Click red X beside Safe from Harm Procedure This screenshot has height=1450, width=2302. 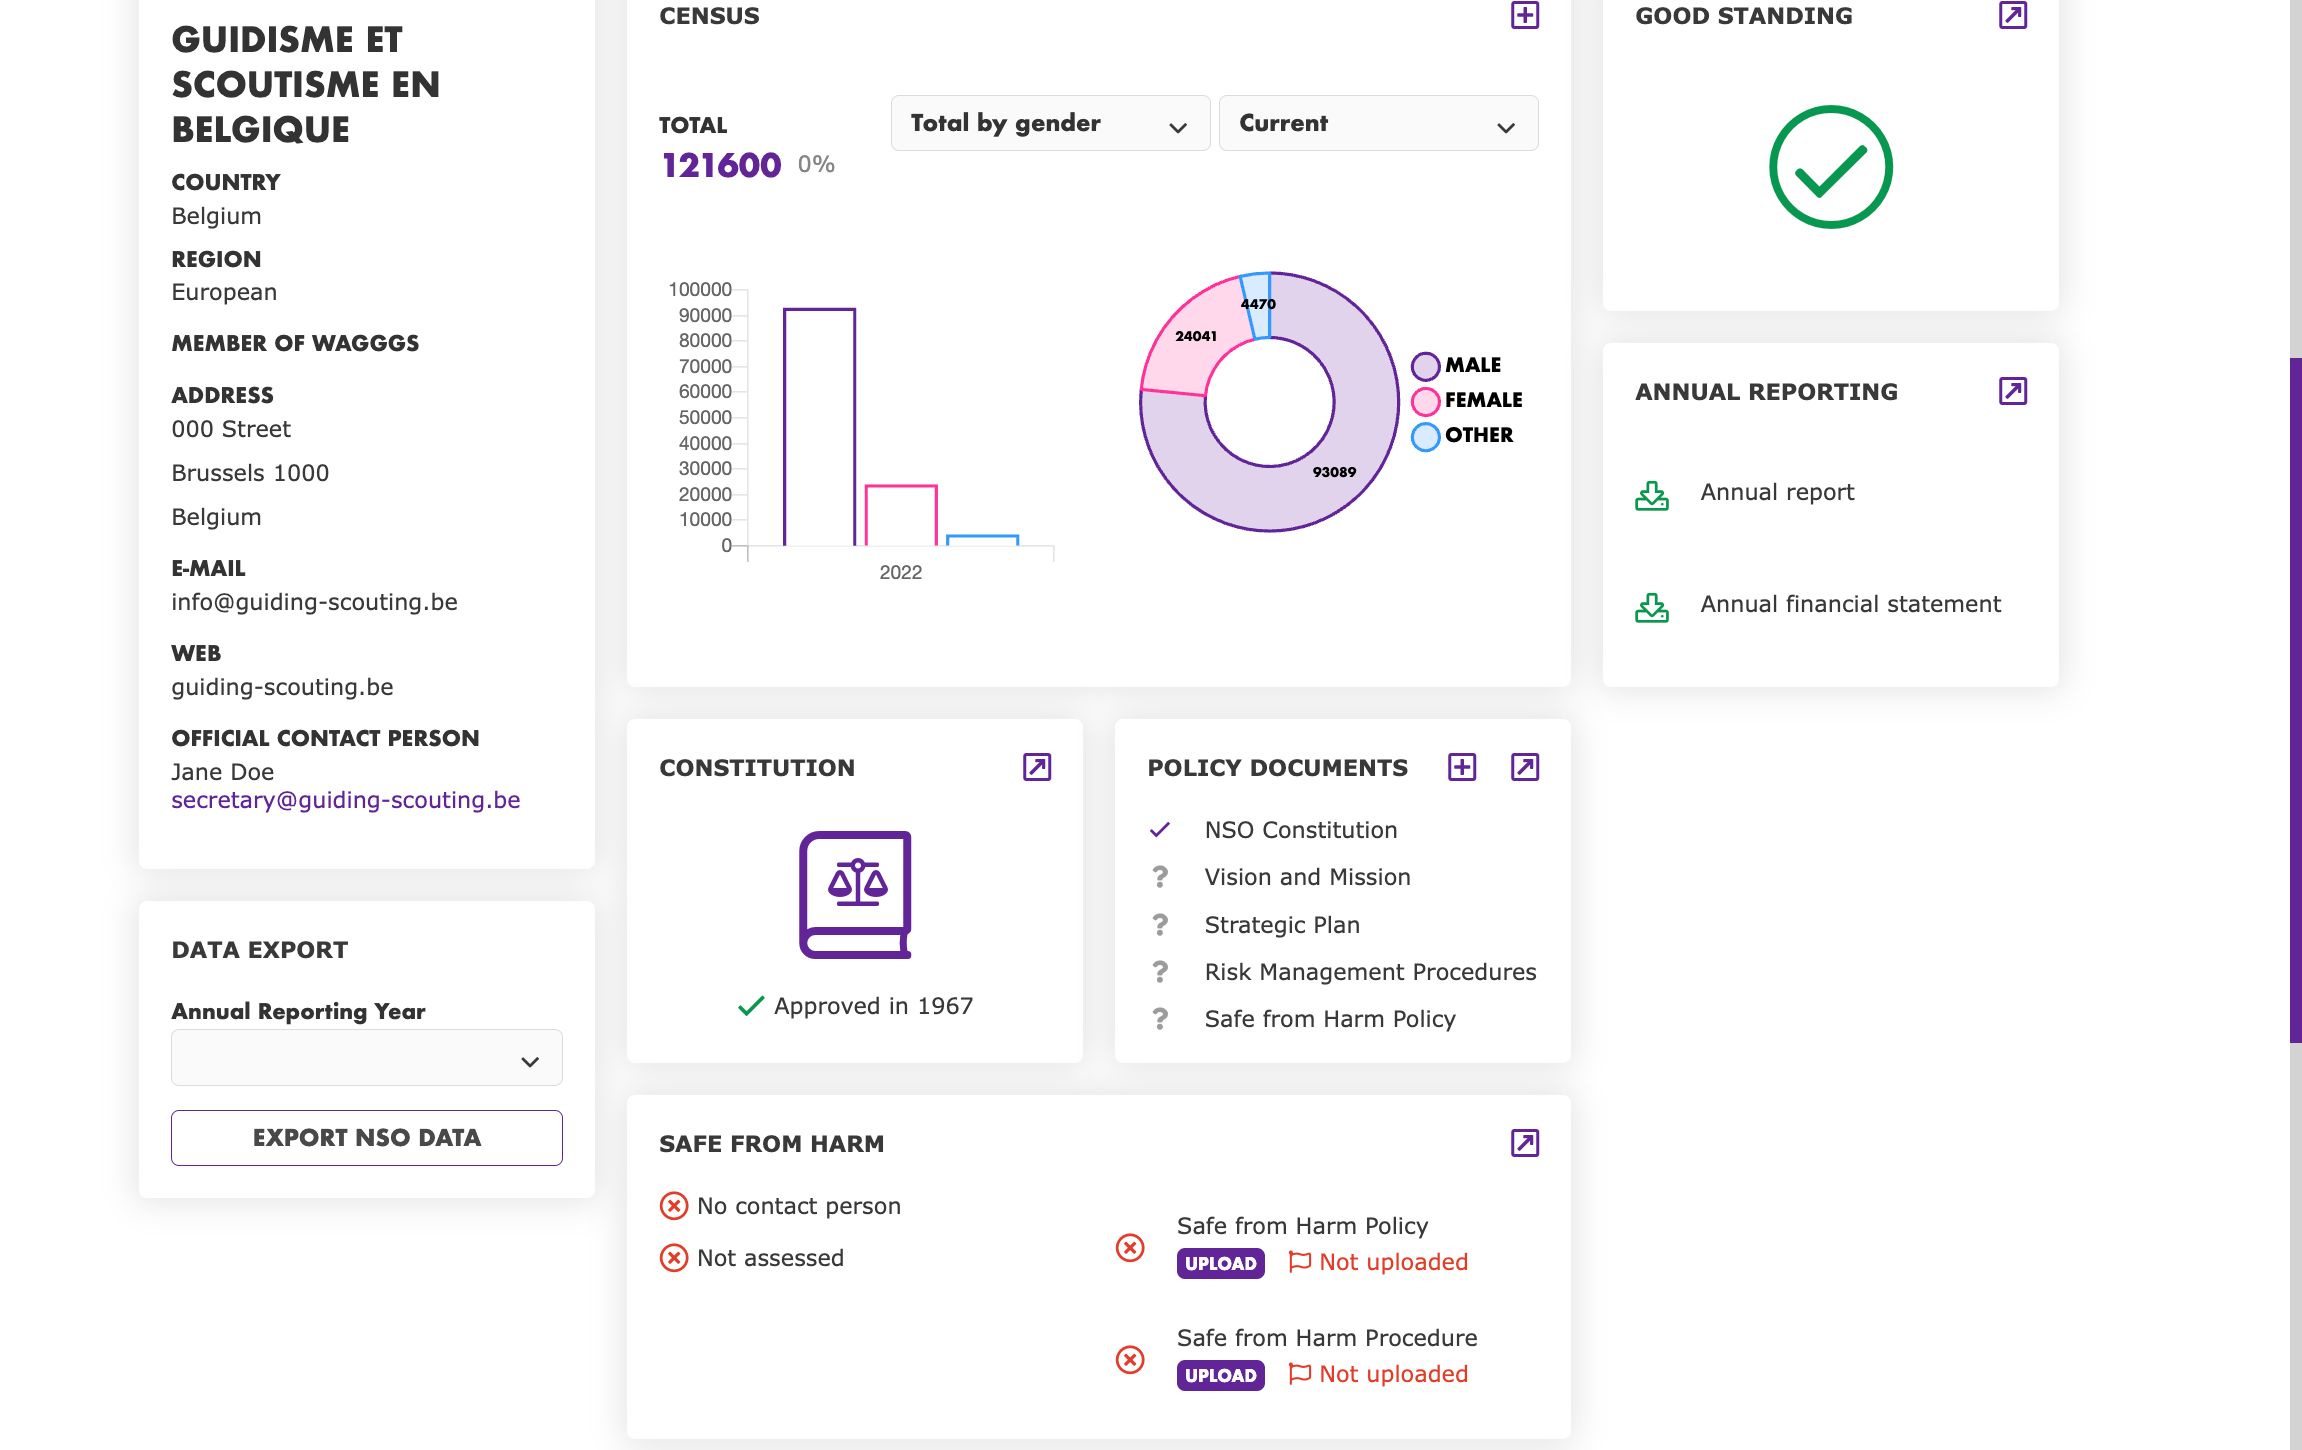point(1130,1360)
